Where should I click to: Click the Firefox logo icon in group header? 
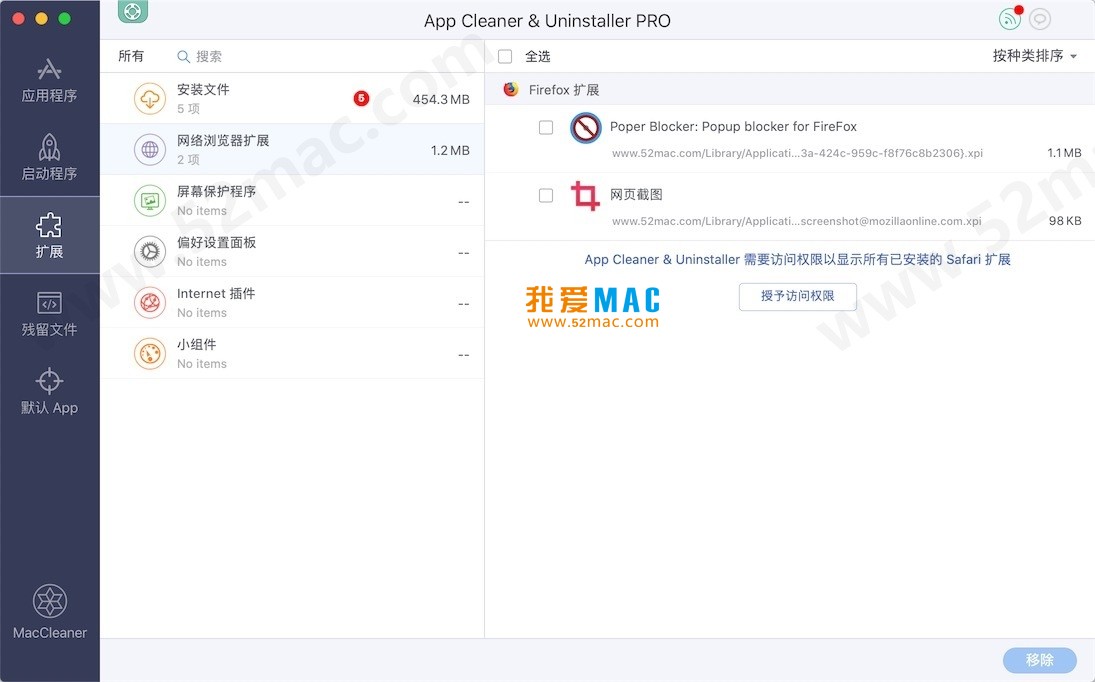(x=511, y=89)
